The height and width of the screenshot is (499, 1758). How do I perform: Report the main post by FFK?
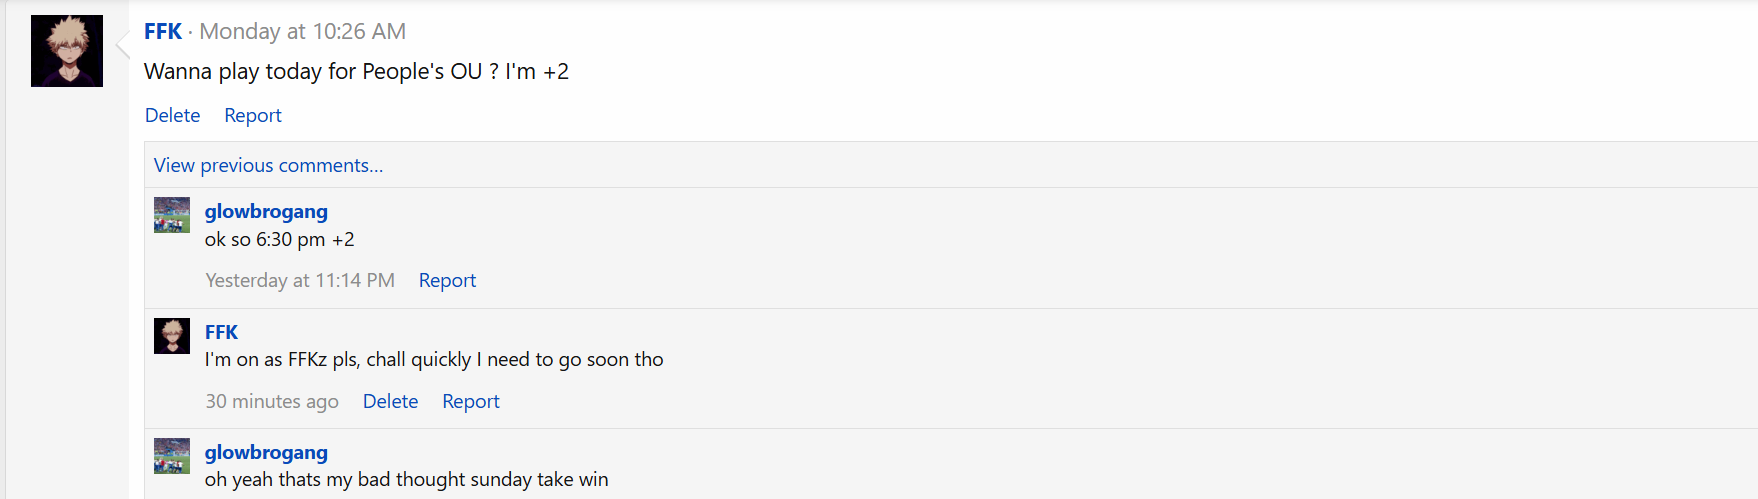(252, 115)
